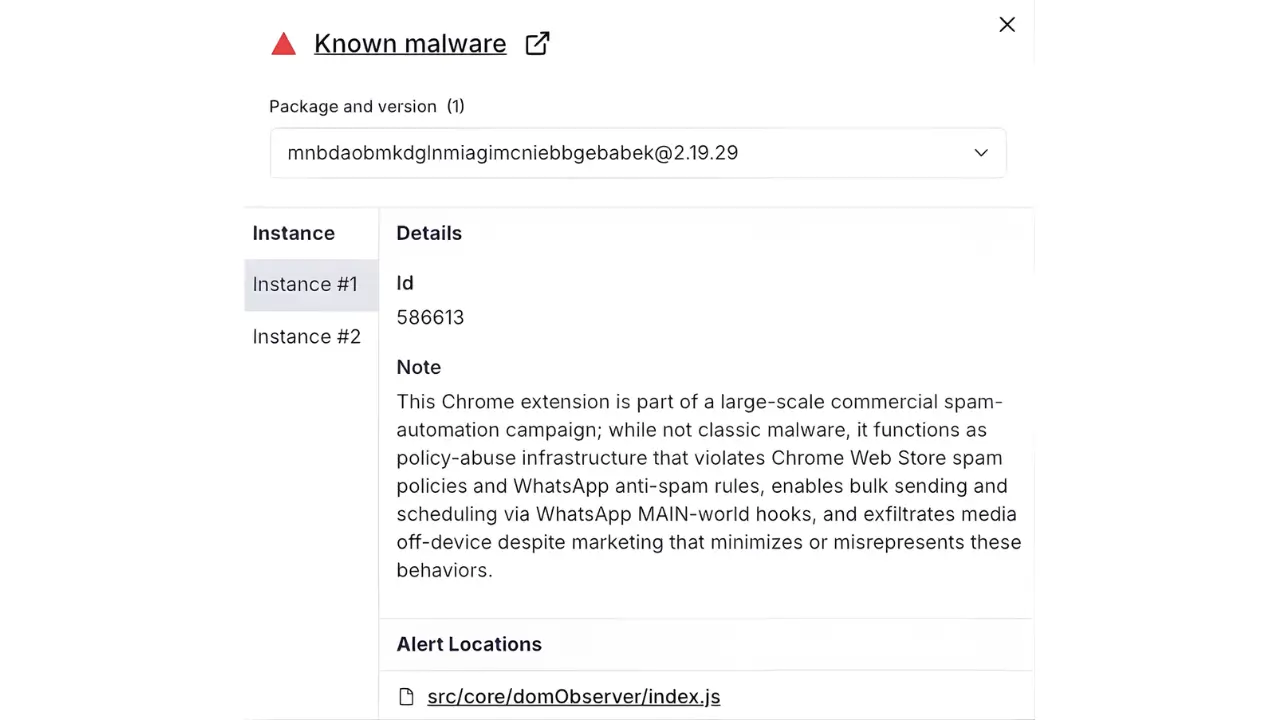This screenshot has height=720, width=1280.
Task: Click the Id field label
Action: click(x=405, y=283)
